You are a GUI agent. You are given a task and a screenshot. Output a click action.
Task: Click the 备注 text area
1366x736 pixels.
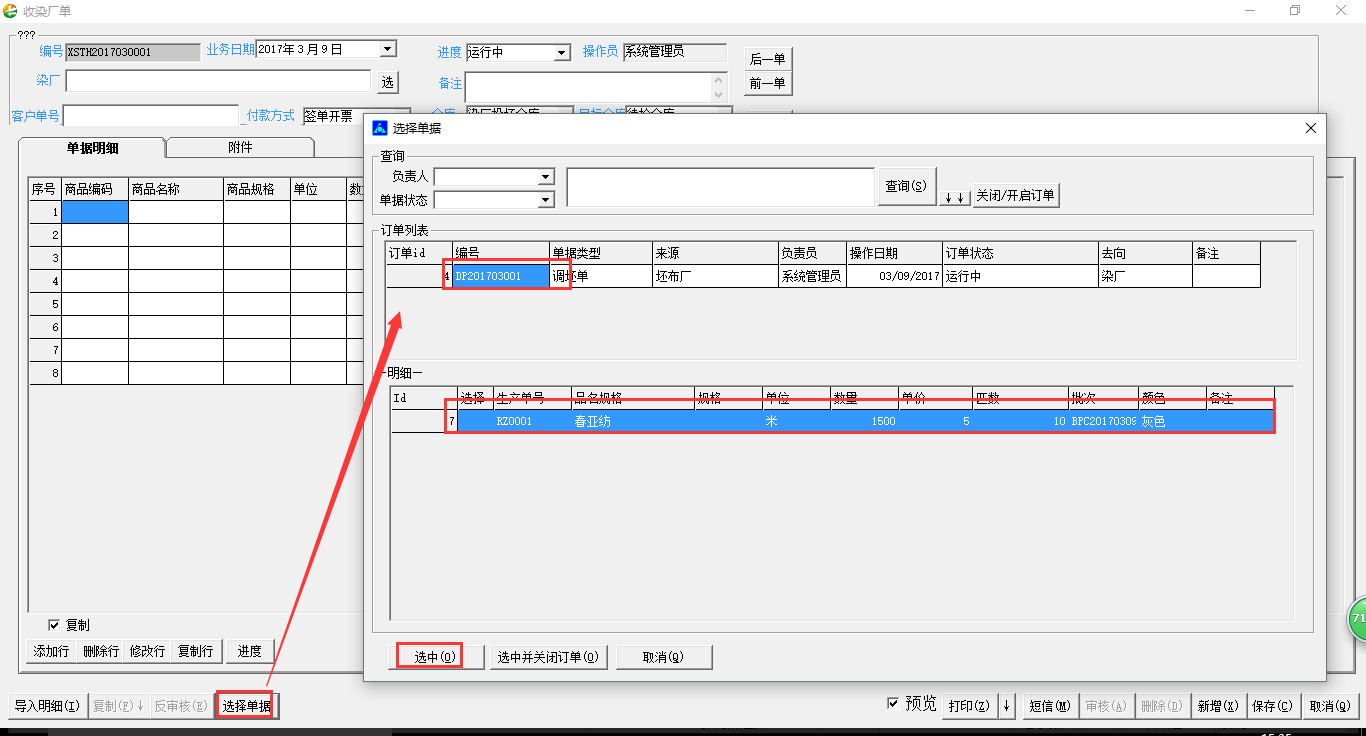pos(590,86)
